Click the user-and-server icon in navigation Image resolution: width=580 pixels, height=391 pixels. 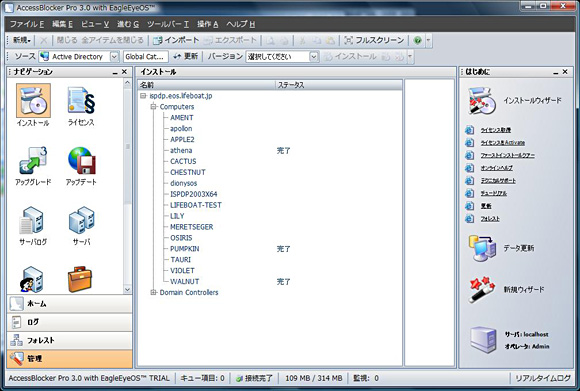click(x=32, y=279)
